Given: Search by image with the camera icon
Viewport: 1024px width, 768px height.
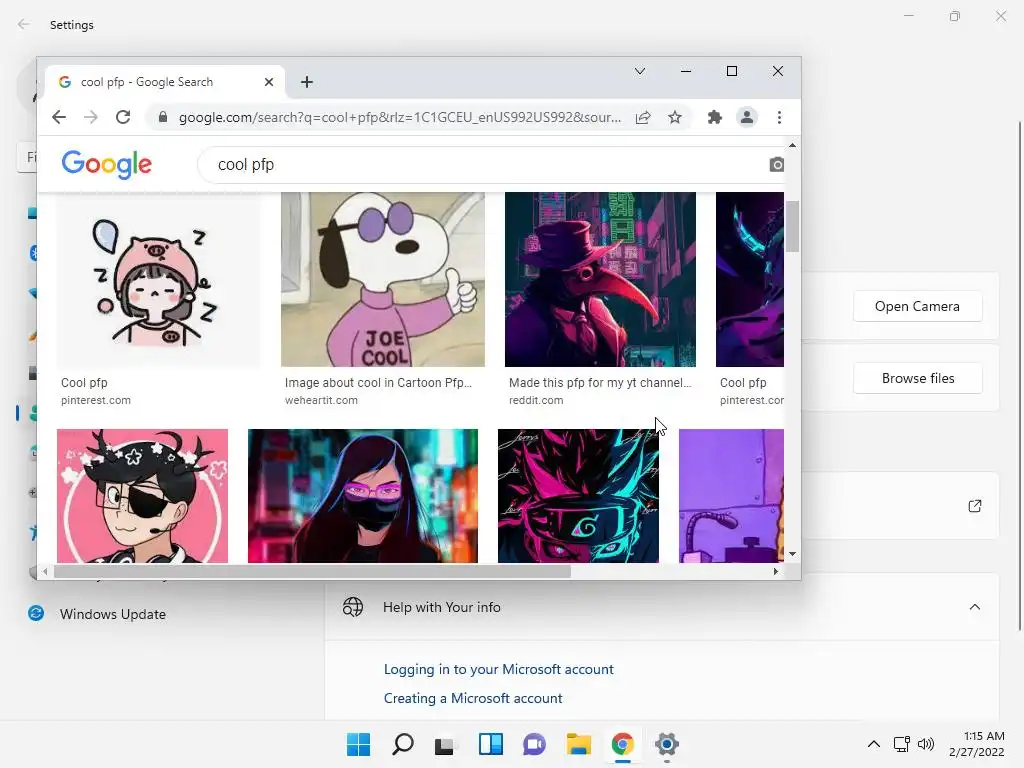Looking at the screenshot, I should (x=776, y=165).
